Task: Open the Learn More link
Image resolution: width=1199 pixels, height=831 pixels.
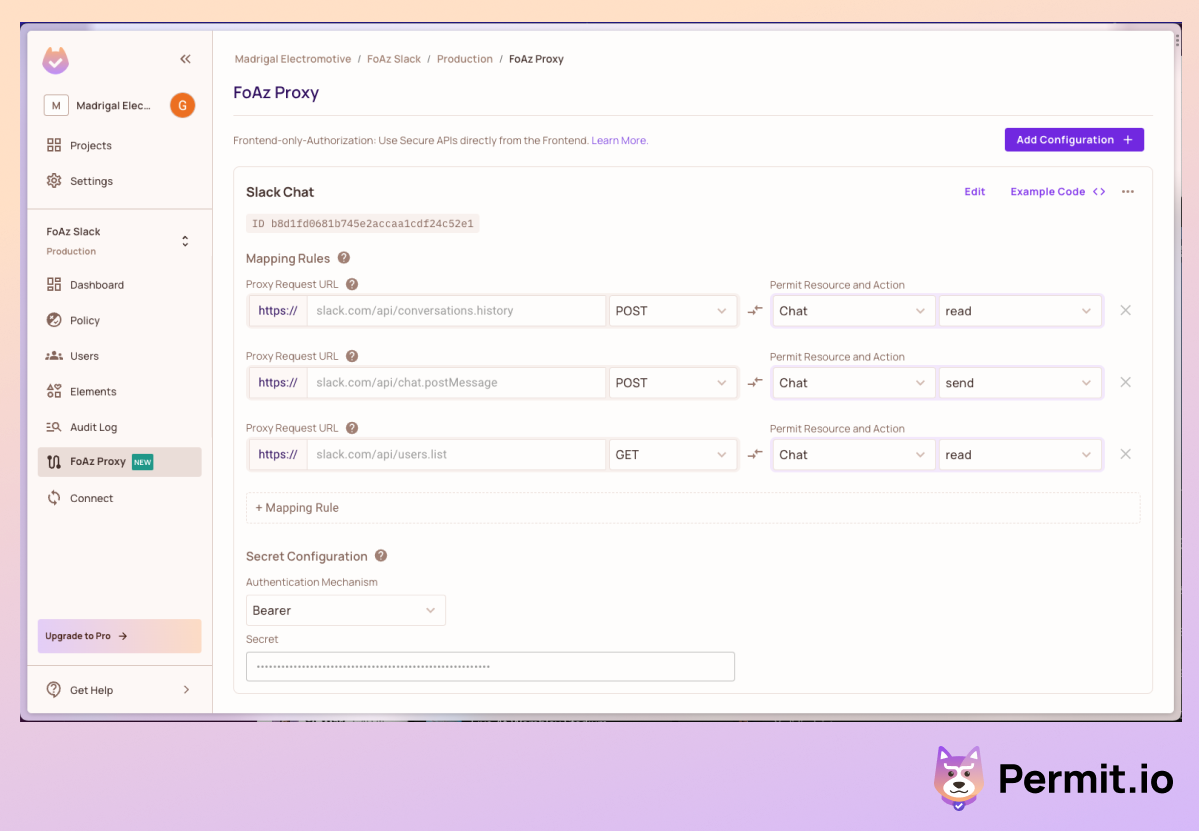Action: coord(618,140)
